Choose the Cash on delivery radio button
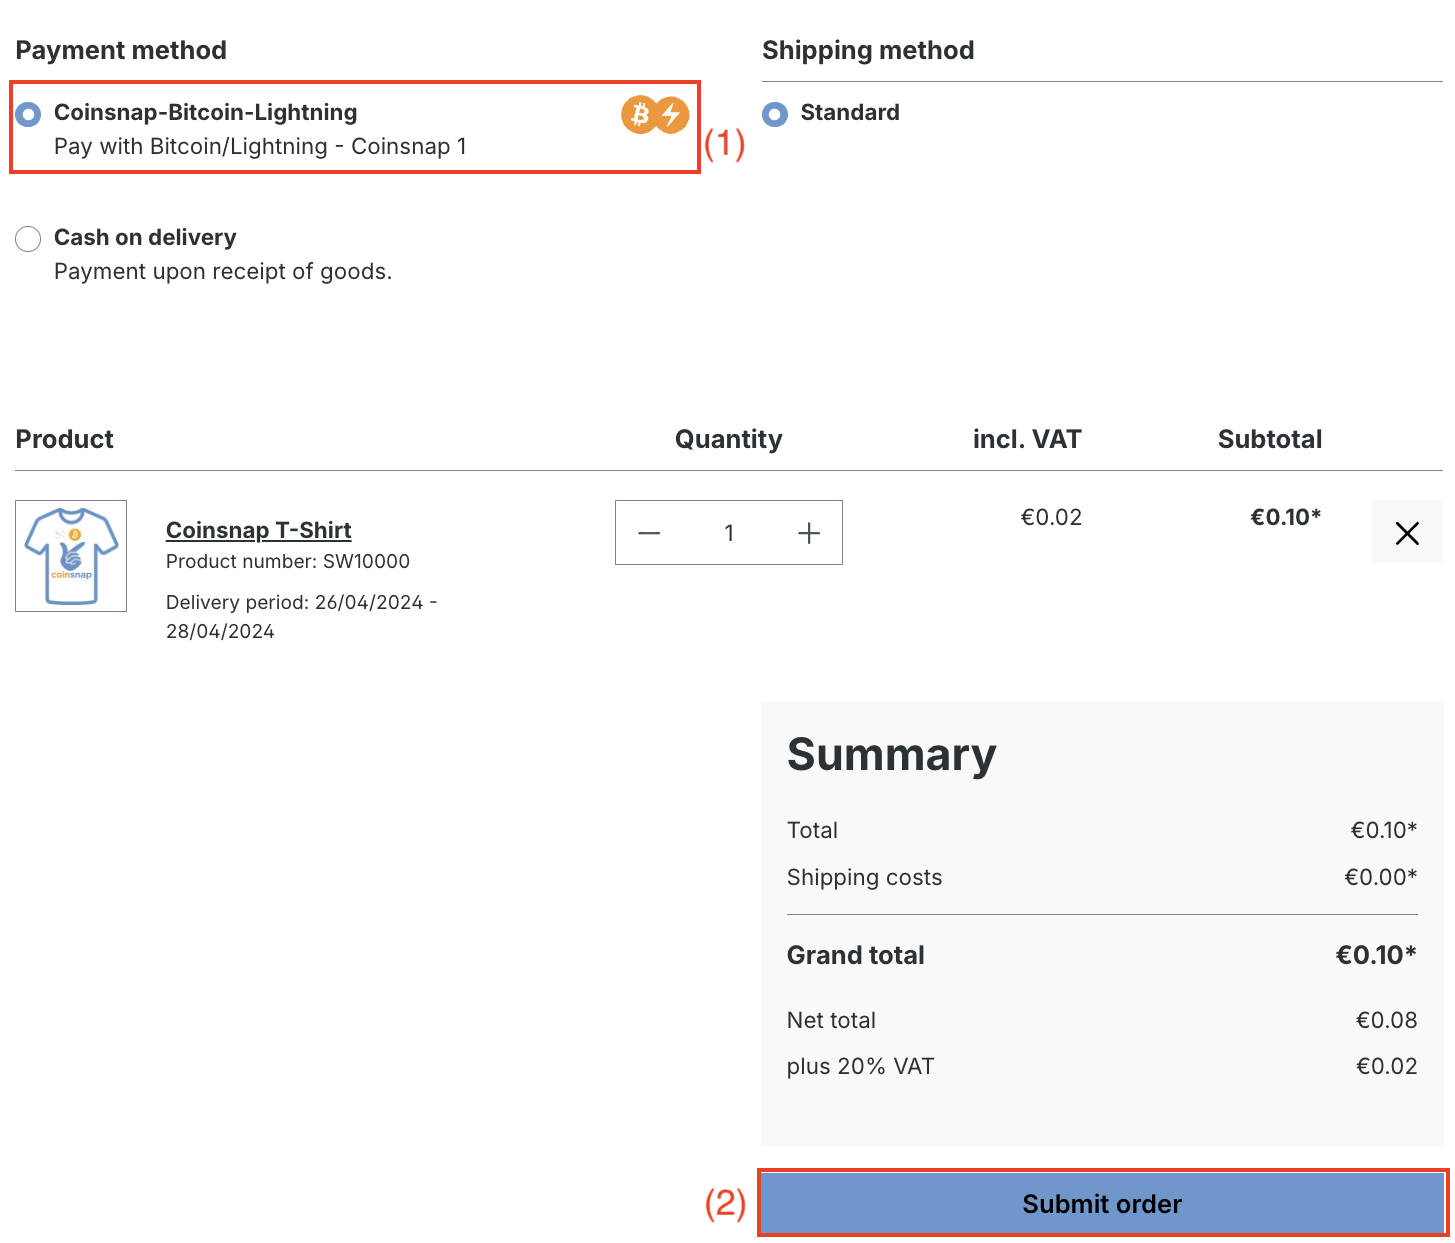This screenshot has height=1243, width=1455. (28, 239)
